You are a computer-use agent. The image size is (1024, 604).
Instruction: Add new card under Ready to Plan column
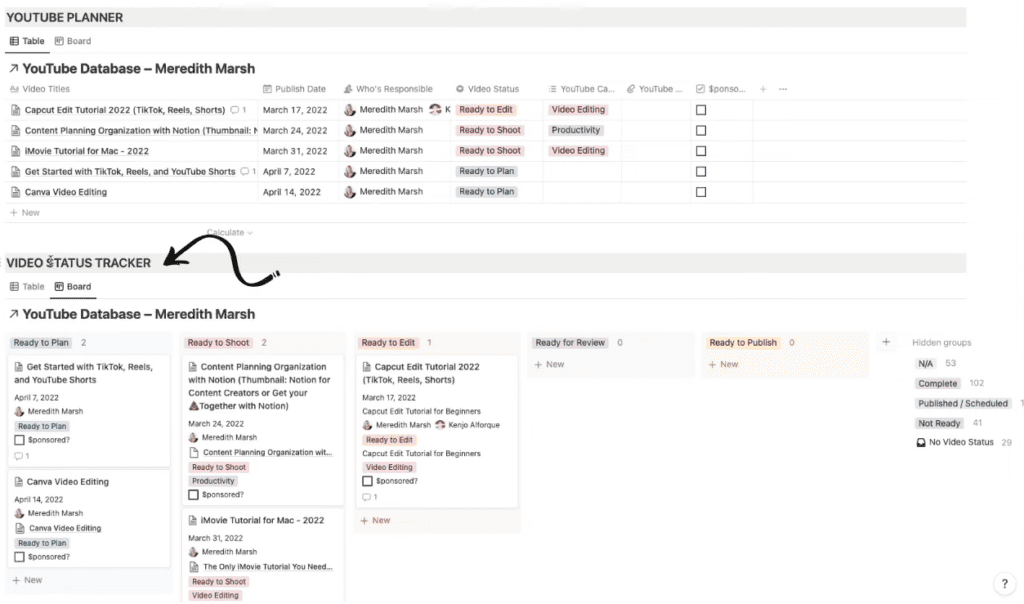(x=27, y=580)
